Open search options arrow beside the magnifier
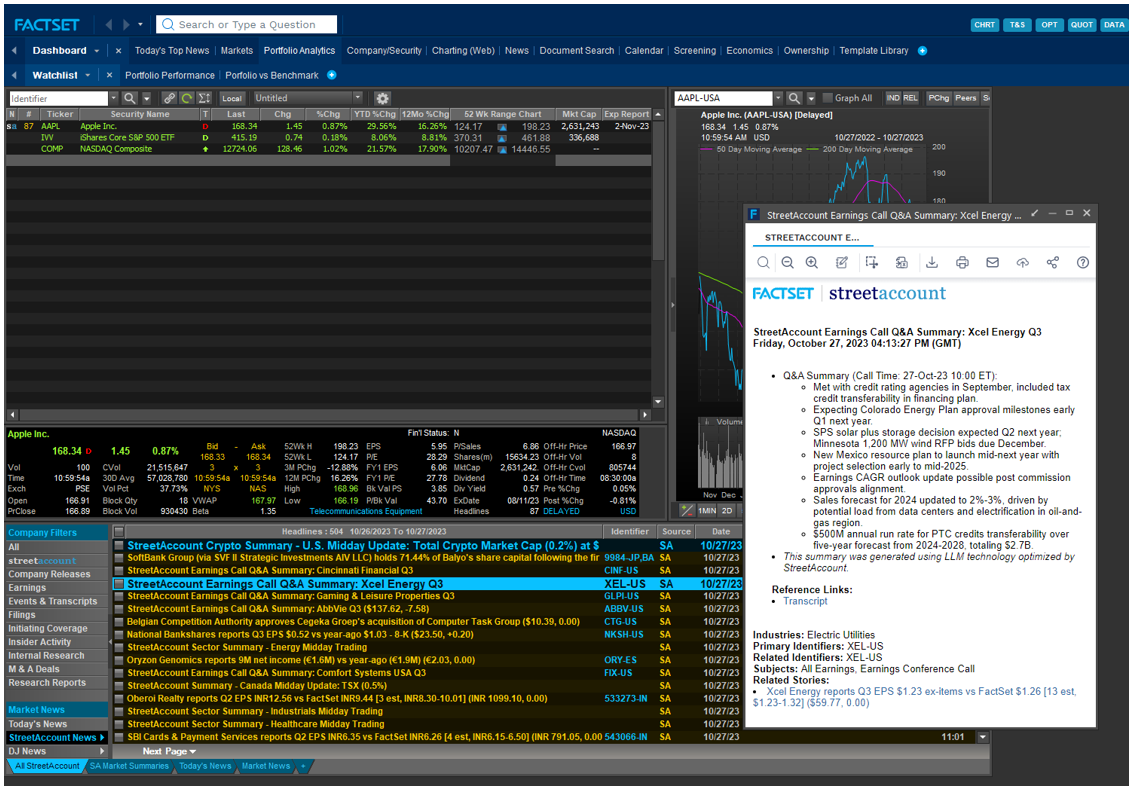 tap(145, 99)
